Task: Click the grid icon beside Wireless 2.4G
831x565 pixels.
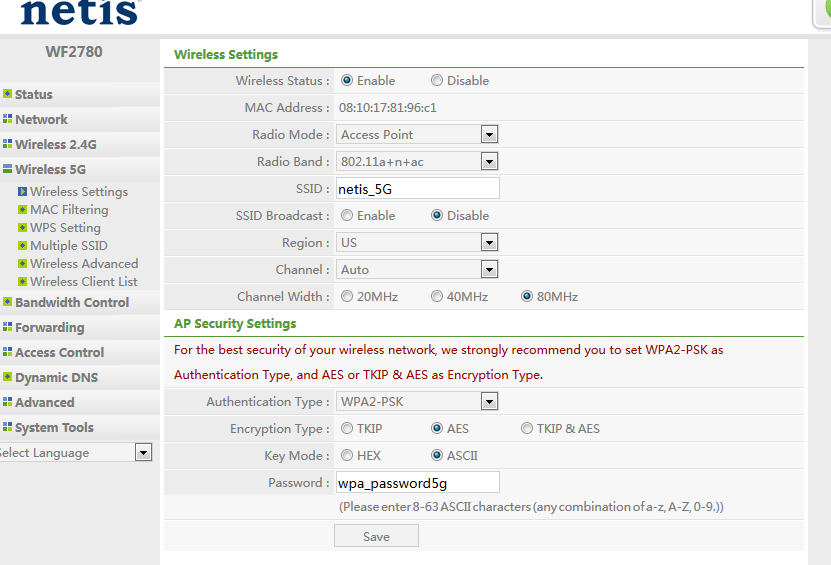Action: pos(7,144)
